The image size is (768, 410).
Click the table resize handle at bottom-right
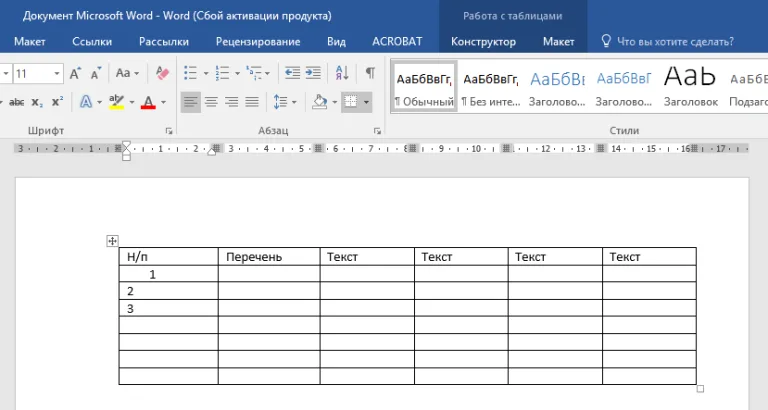click(x=700, y=389)
